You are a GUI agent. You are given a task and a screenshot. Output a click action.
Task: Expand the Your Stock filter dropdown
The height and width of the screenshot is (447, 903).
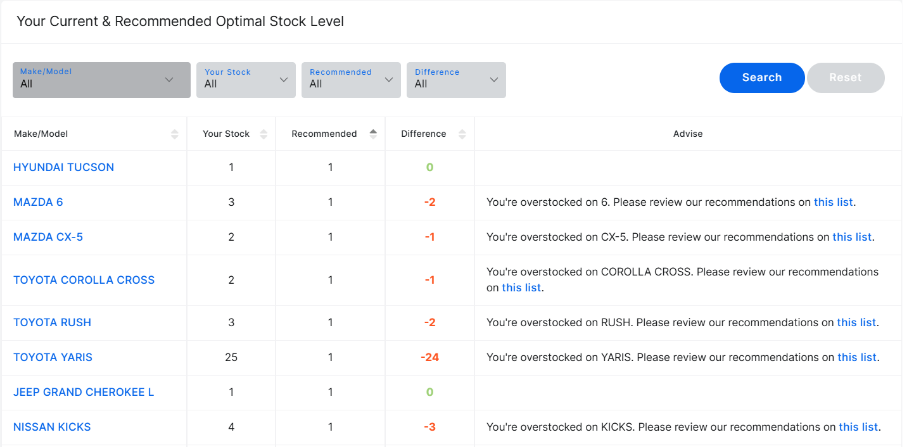tap(246, 80)
